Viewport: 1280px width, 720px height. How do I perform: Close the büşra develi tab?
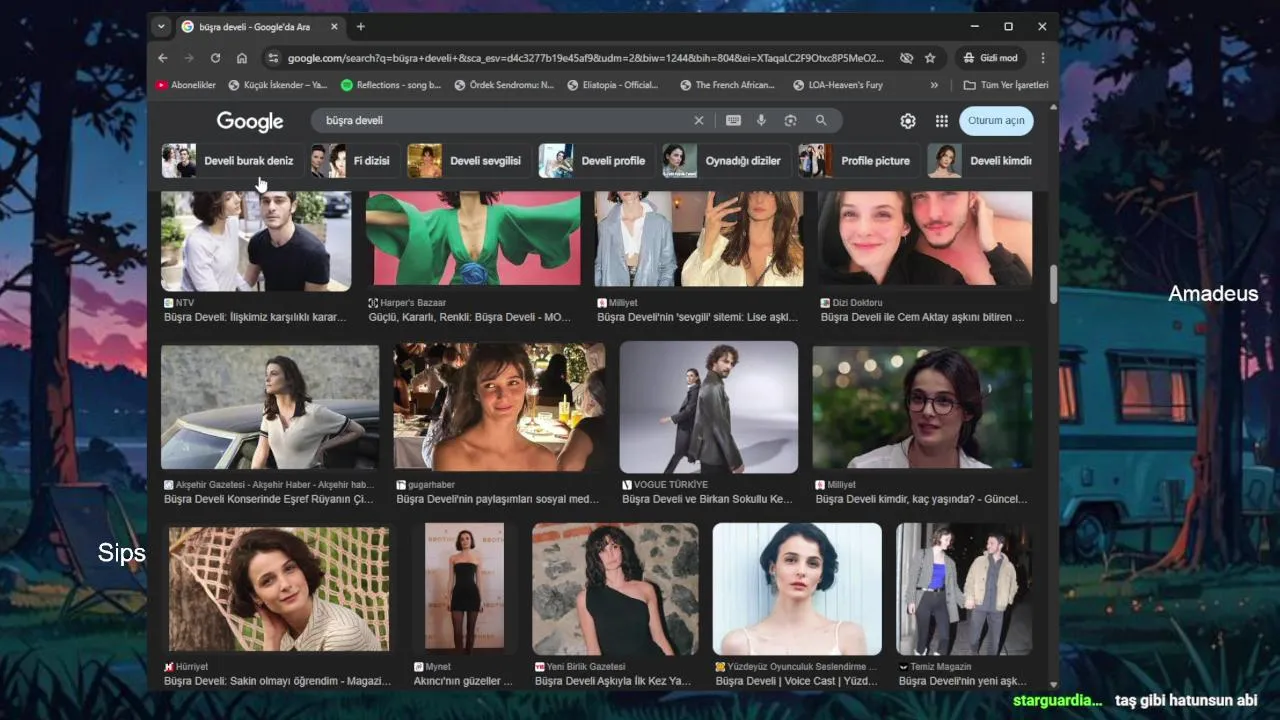[x=334, y=27]
